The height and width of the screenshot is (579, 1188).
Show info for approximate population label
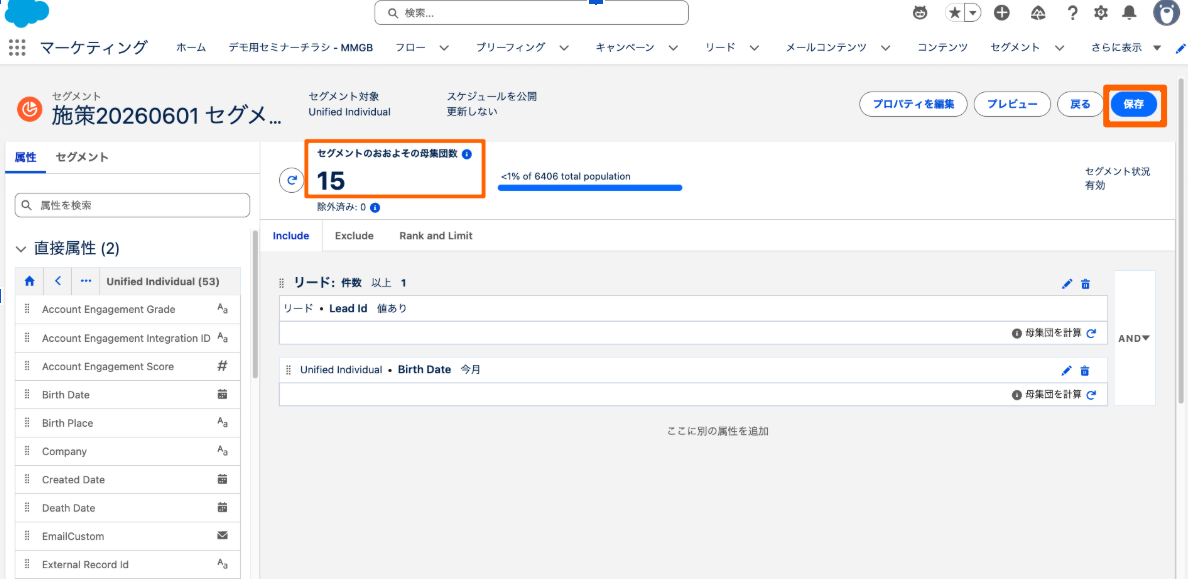click(x=467, y=154)
